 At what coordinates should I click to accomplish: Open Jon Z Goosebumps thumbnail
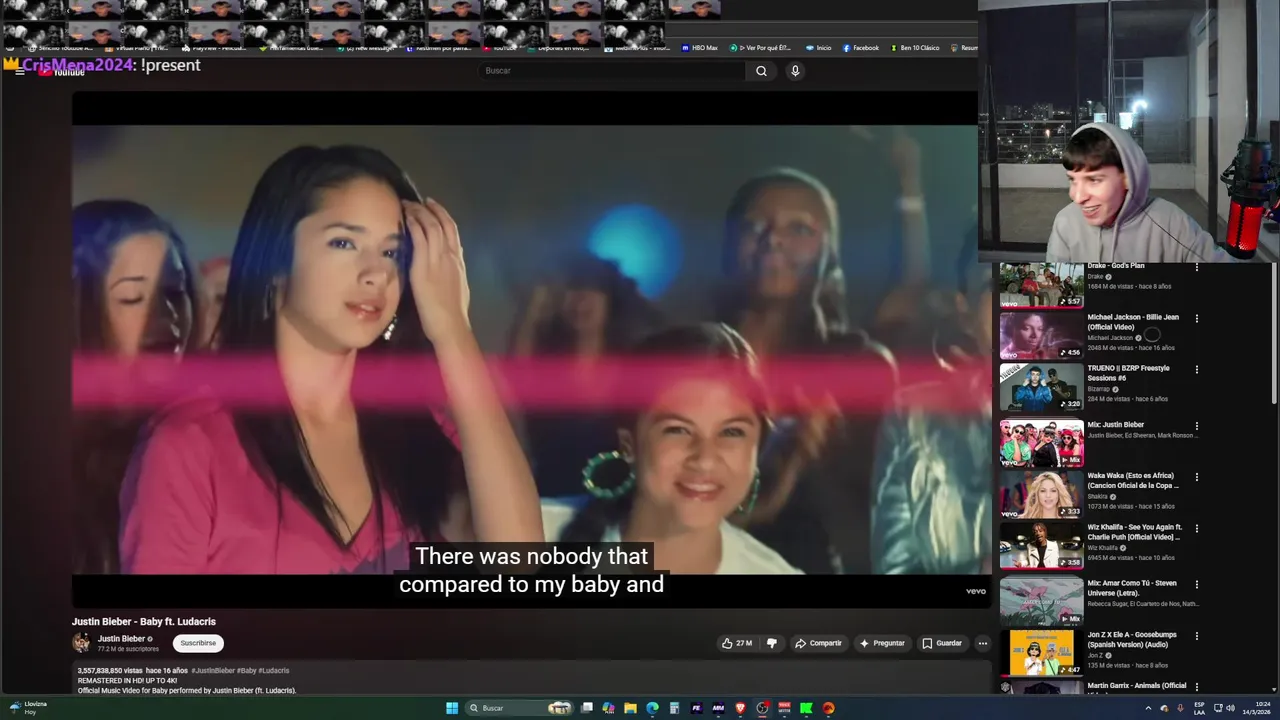point(1041,652)
